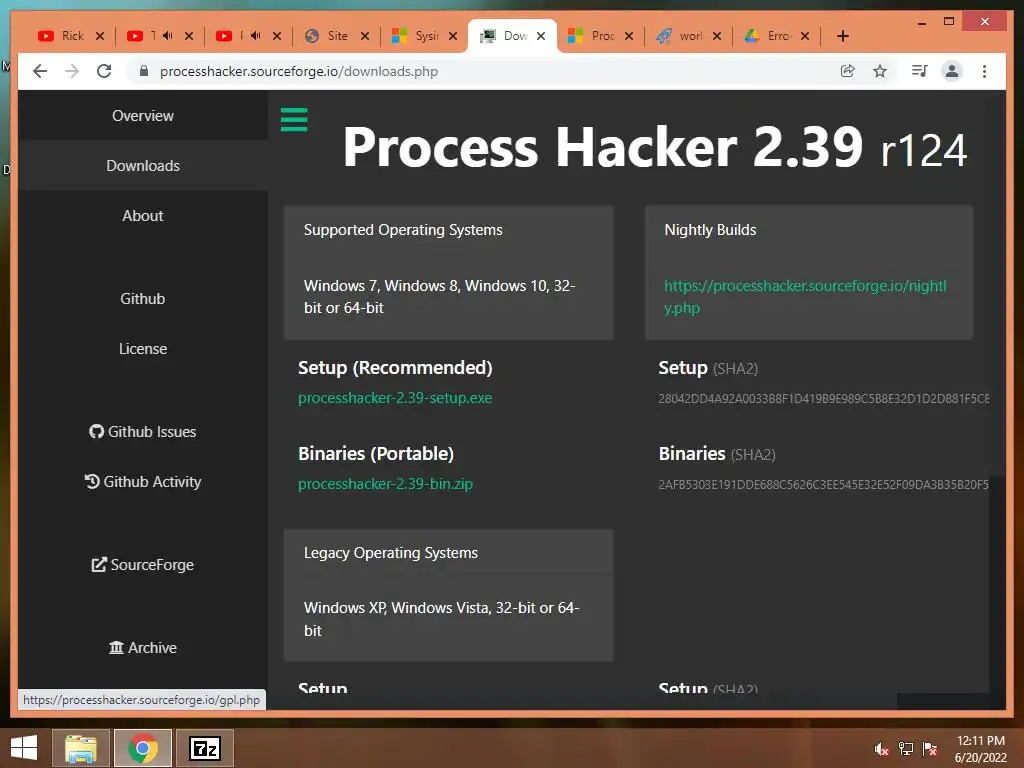Click the share page icon in address bar
1024x768 pixels.
(x=848, y=71)
